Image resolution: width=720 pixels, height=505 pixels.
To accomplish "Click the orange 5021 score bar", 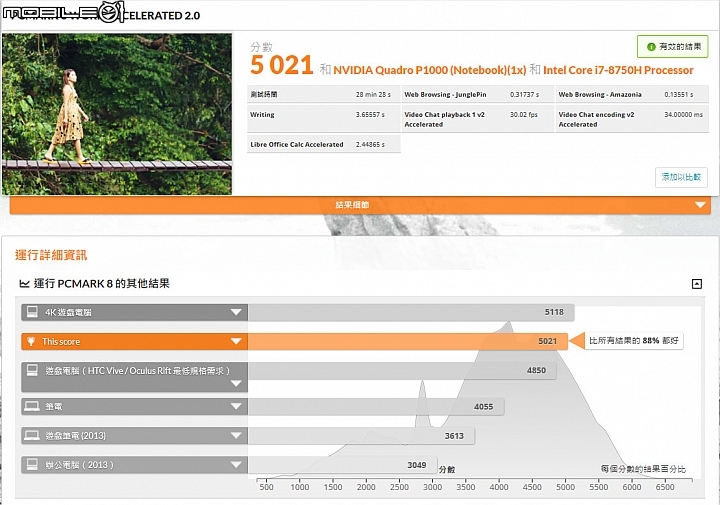I will [408, 342].
